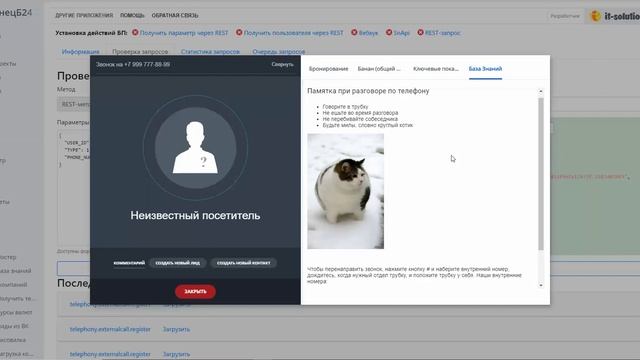The height and width of the screenshot is (360, 640).
Task: Click the text 'Не перебивайте собеседника'
Action: coord(360,119)
